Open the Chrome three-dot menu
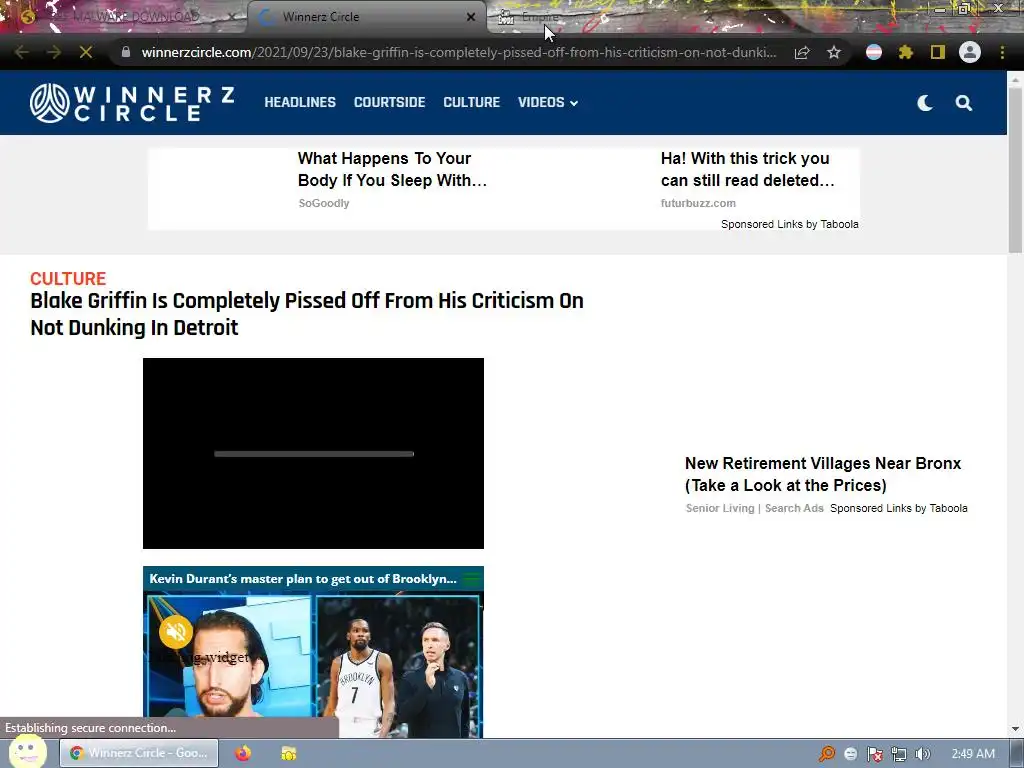Screen dimensions: 1024x768 (1002, 52)
